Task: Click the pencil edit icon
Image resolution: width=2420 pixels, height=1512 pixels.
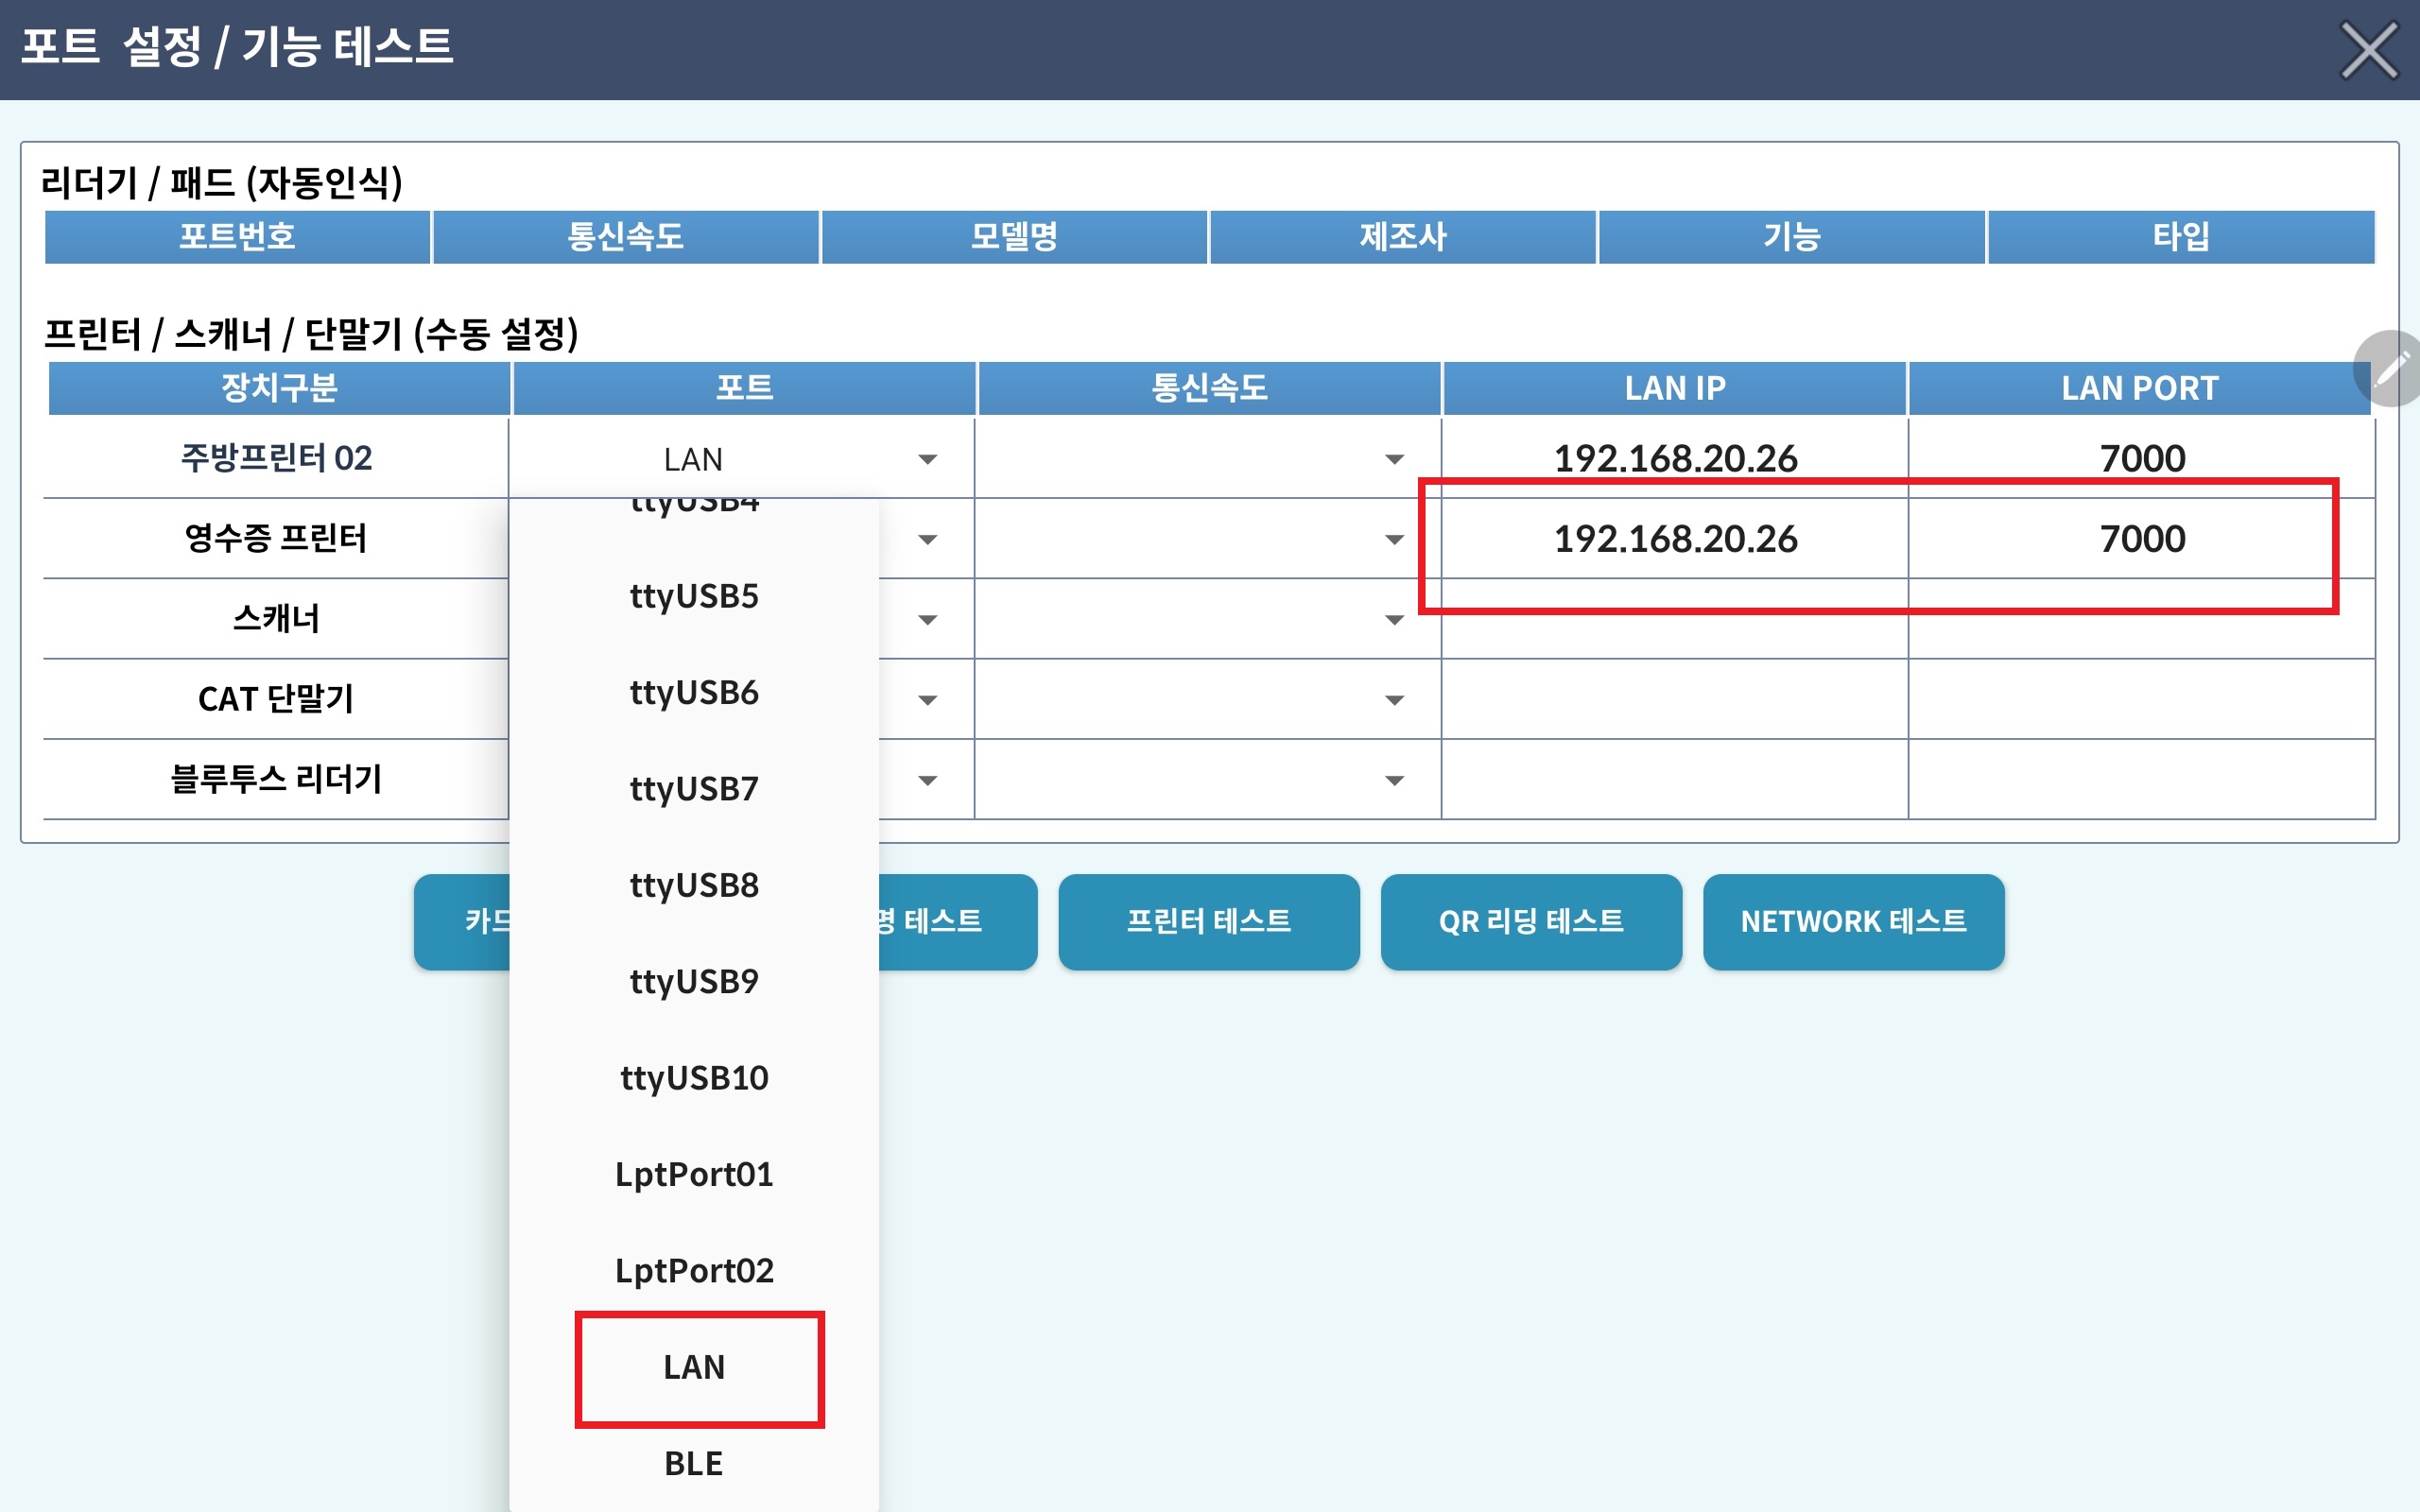Action: (2391, 369)
